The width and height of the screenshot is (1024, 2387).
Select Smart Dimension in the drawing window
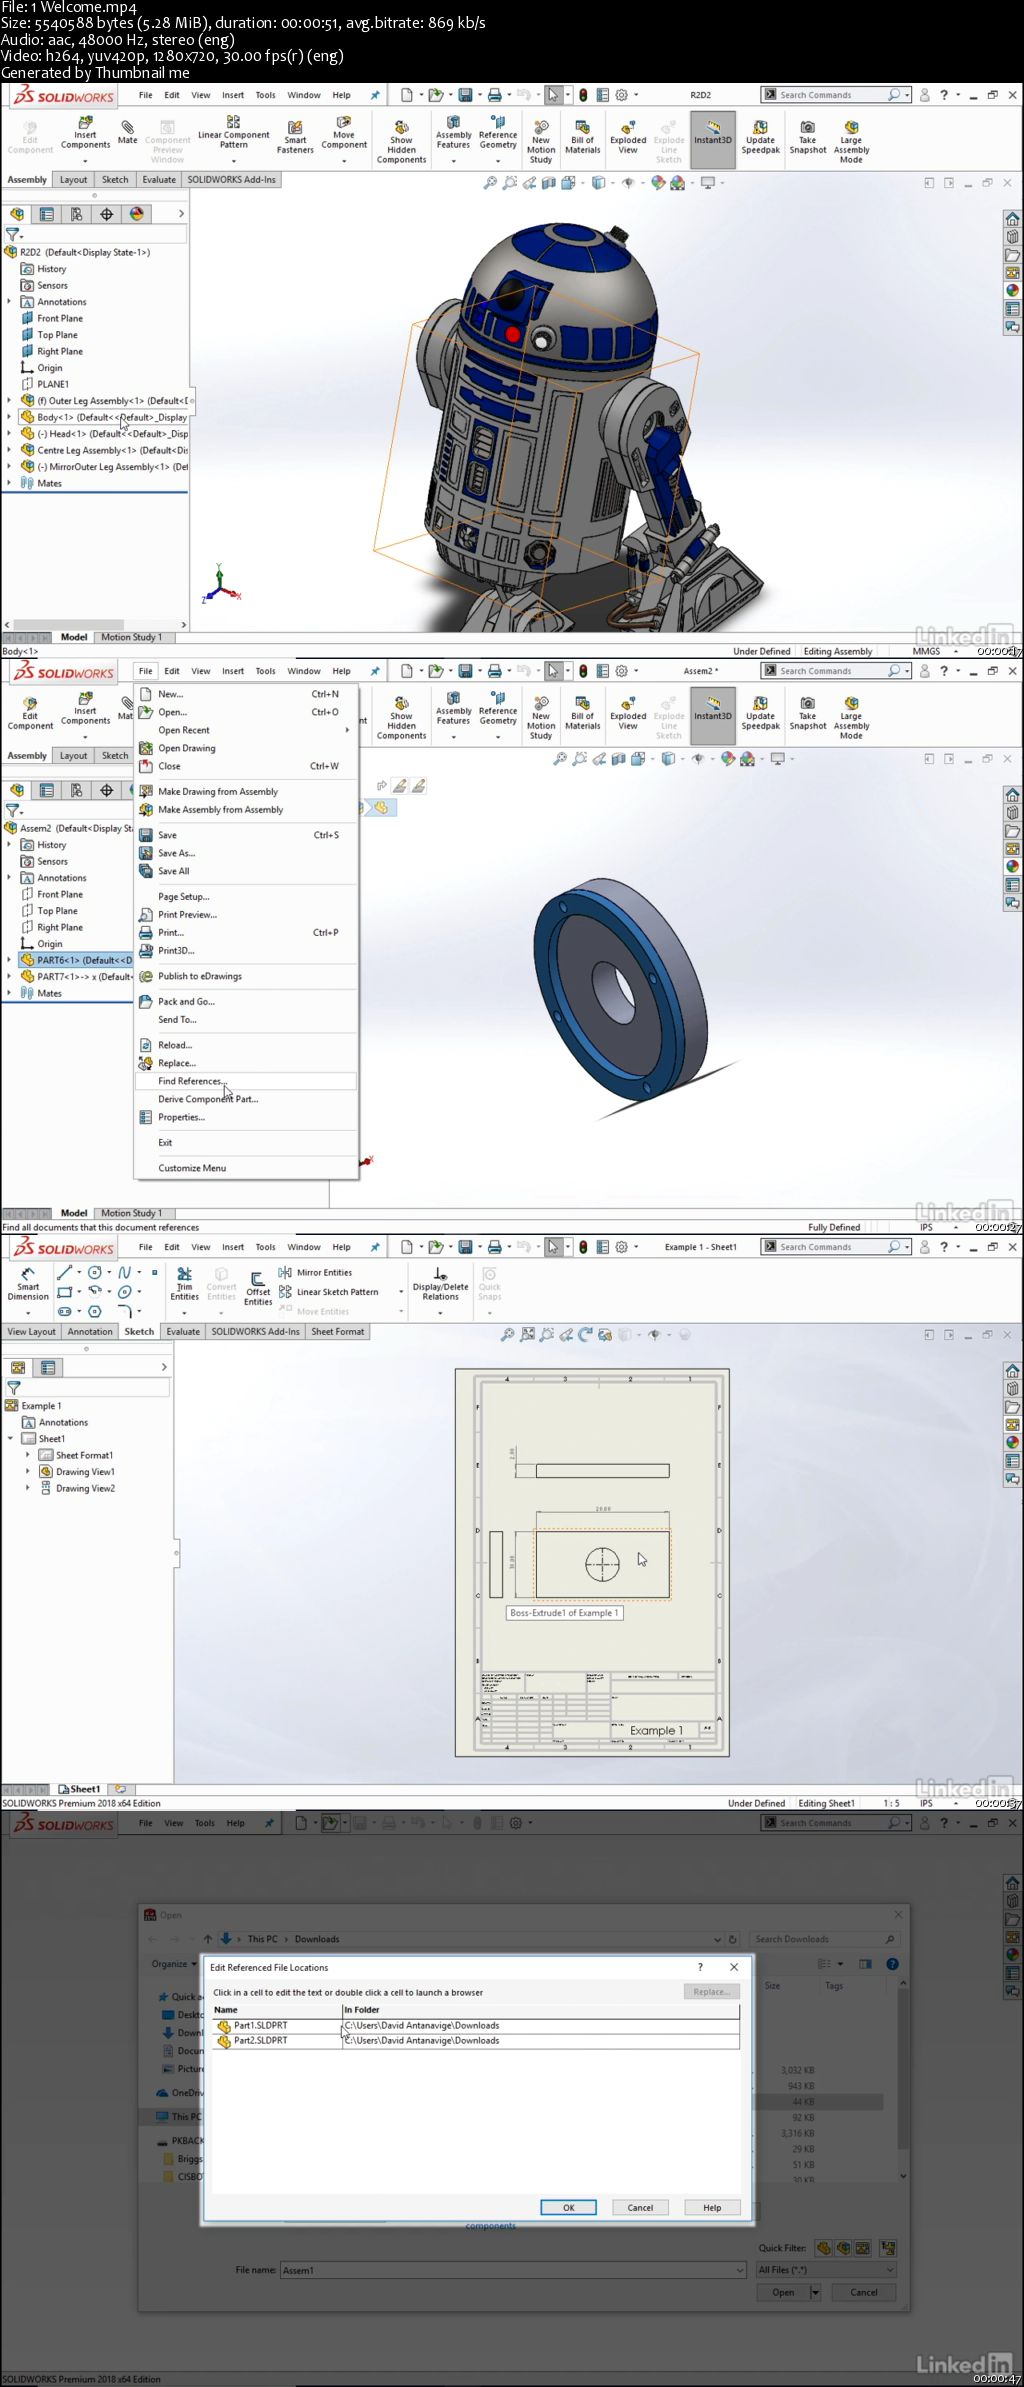click(28, 1284)
